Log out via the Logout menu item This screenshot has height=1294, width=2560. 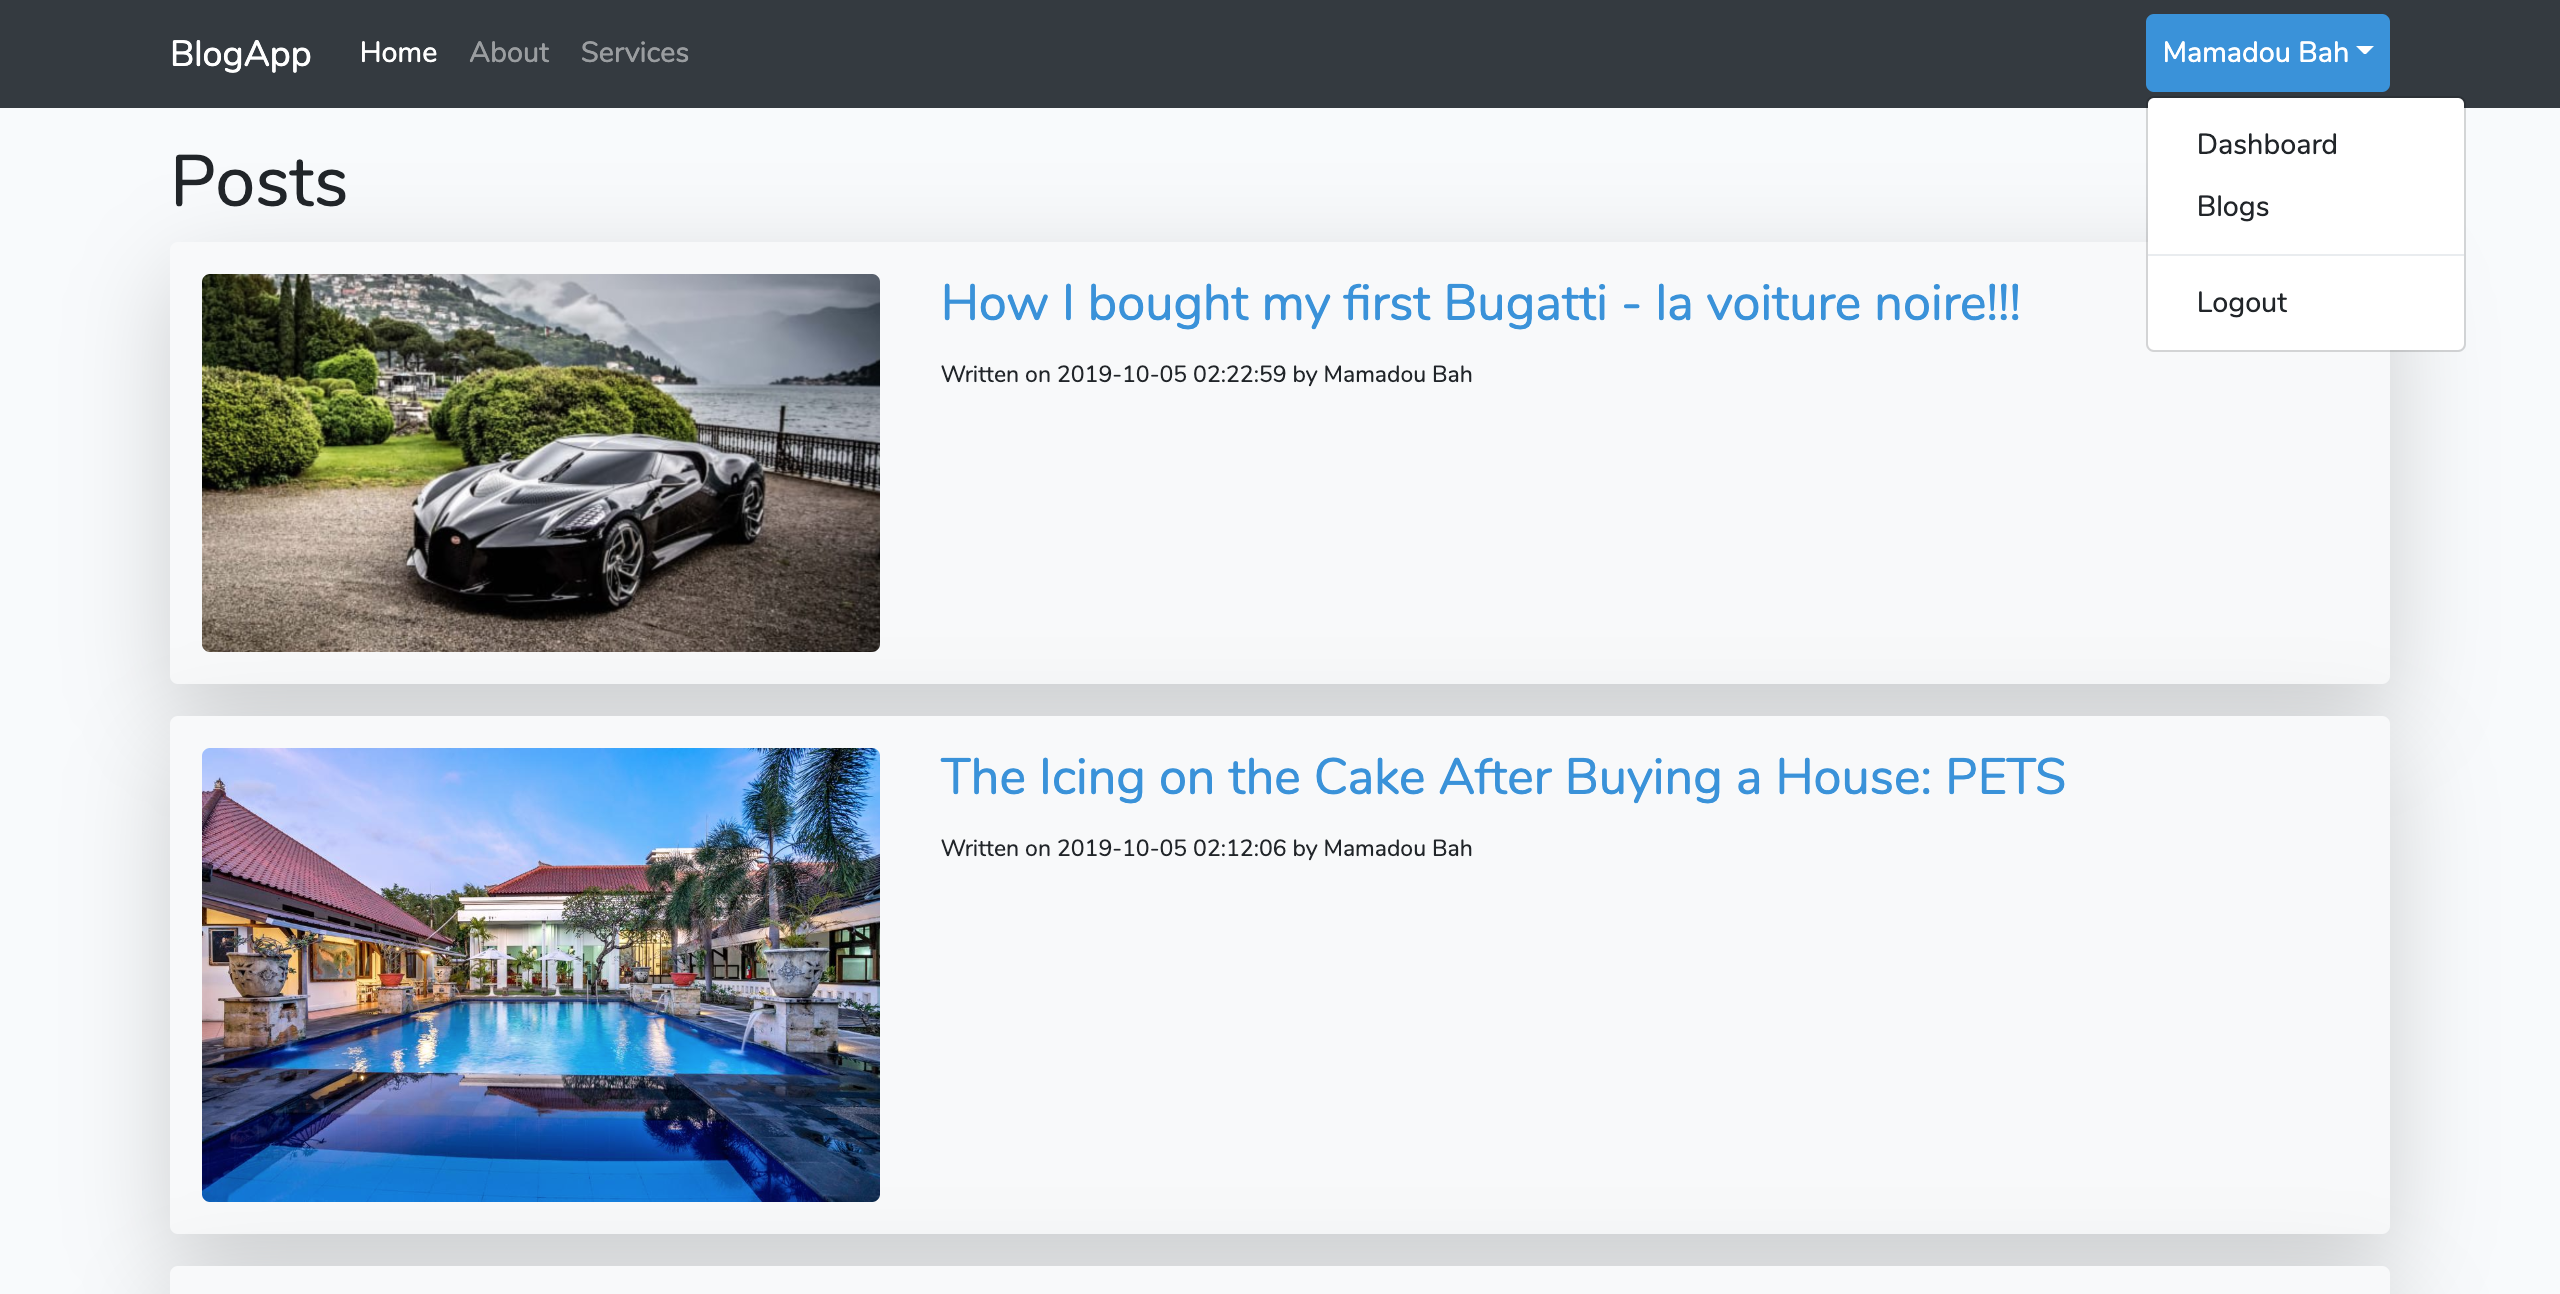[2241, 302]
